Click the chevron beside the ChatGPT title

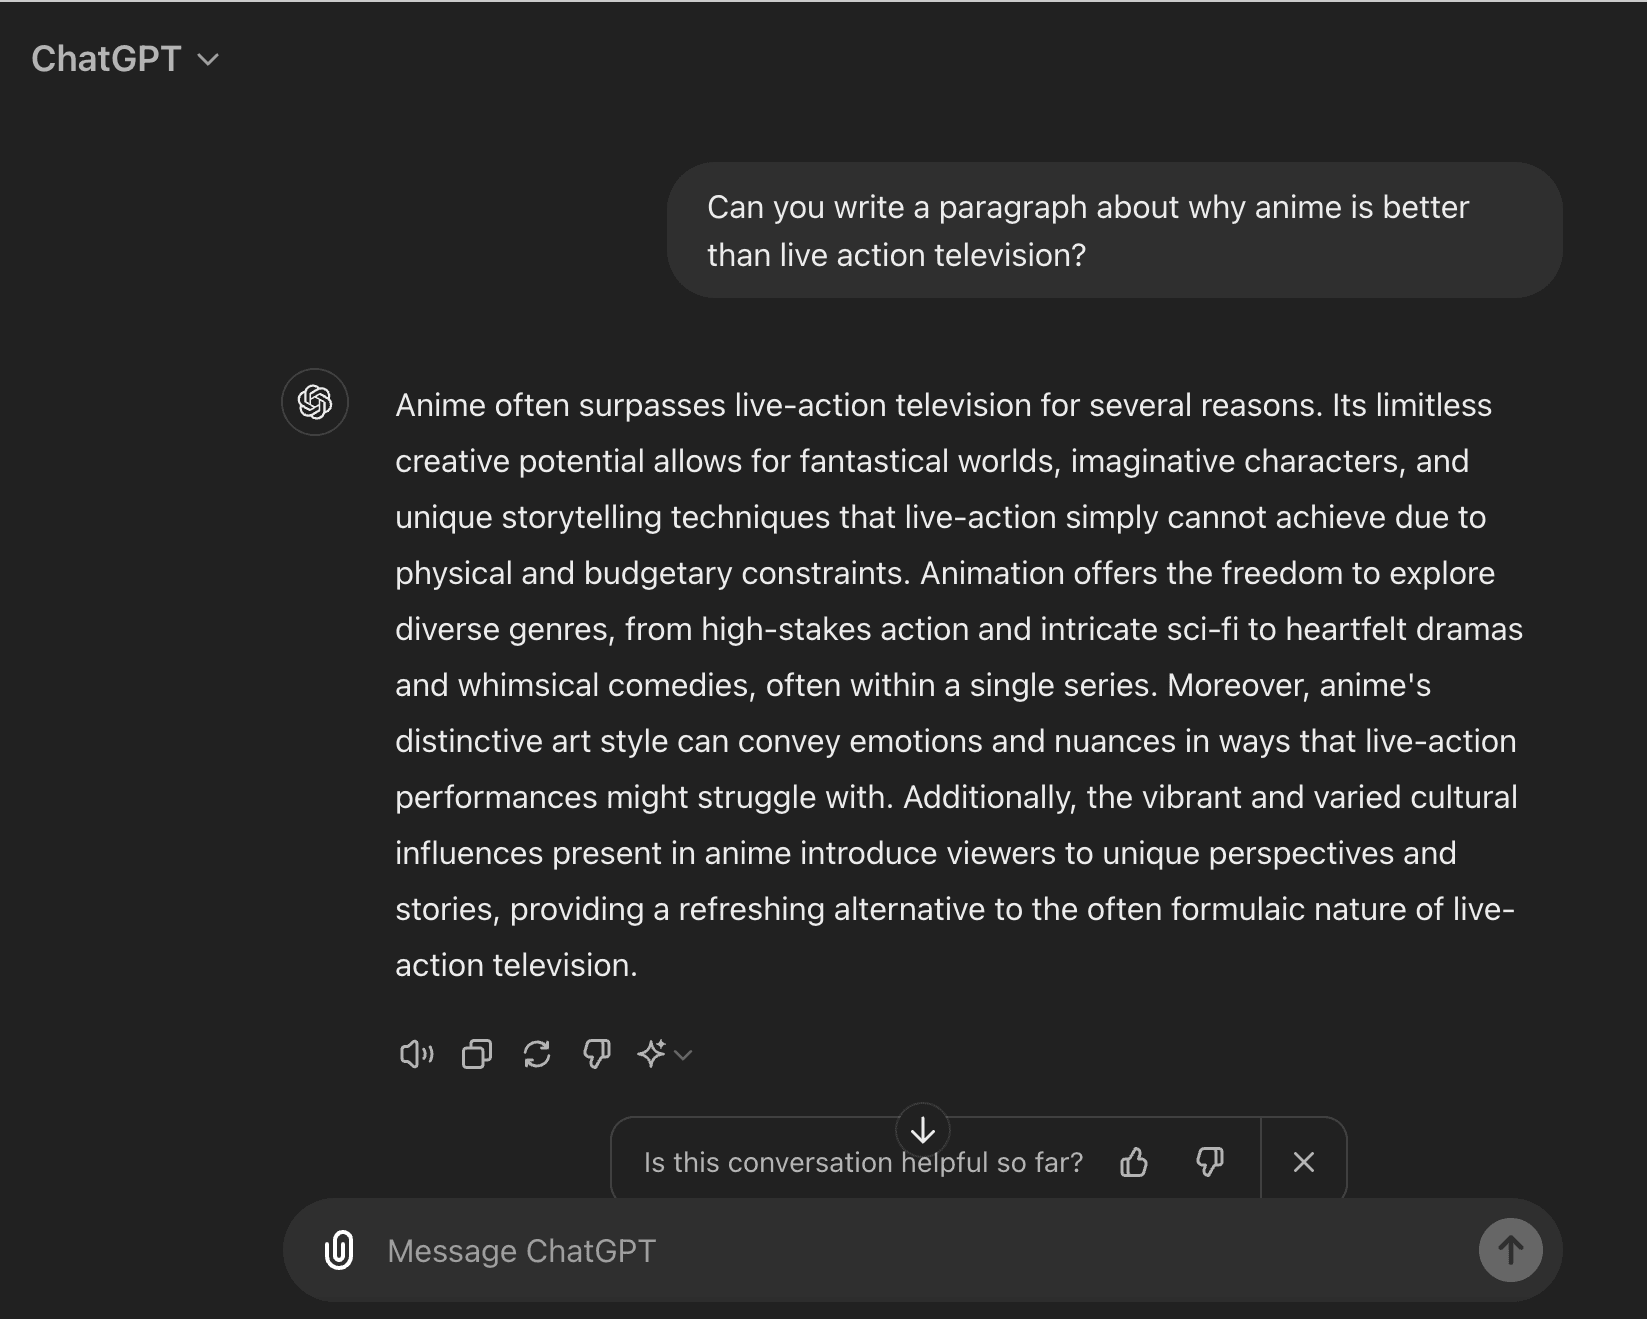[x=209, y=60]
